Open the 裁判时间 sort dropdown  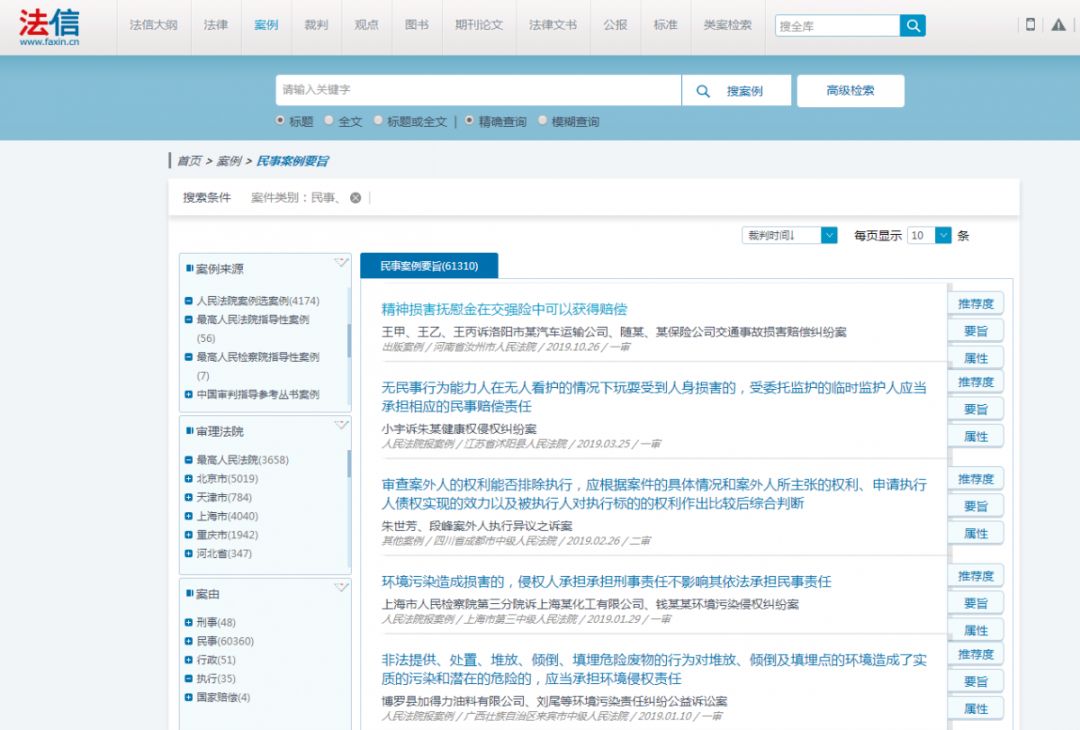pos(828,235)
